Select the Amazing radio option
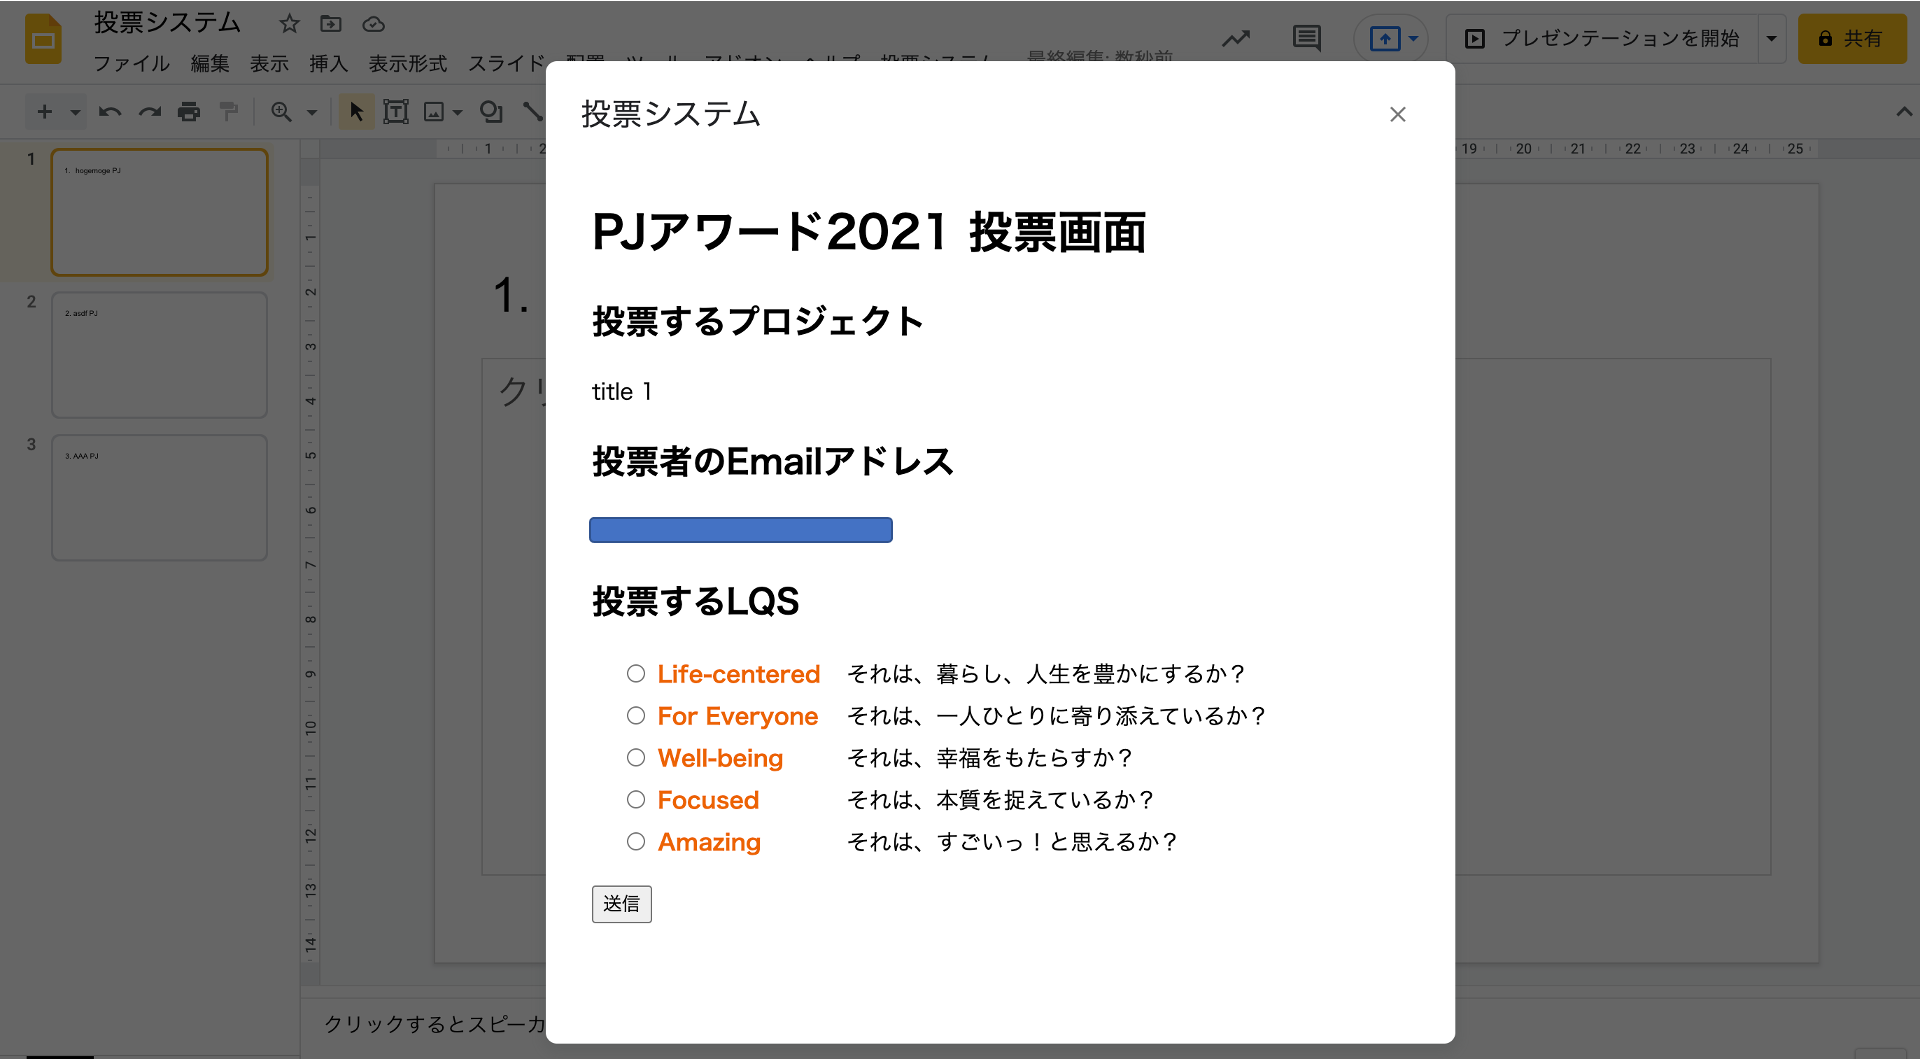 636,842
